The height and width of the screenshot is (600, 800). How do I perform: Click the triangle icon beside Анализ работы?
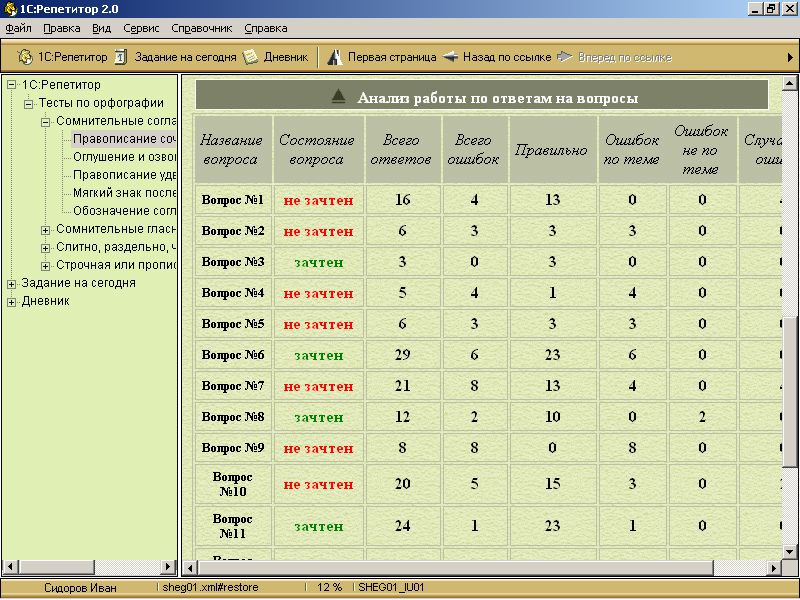pos(338,97)
